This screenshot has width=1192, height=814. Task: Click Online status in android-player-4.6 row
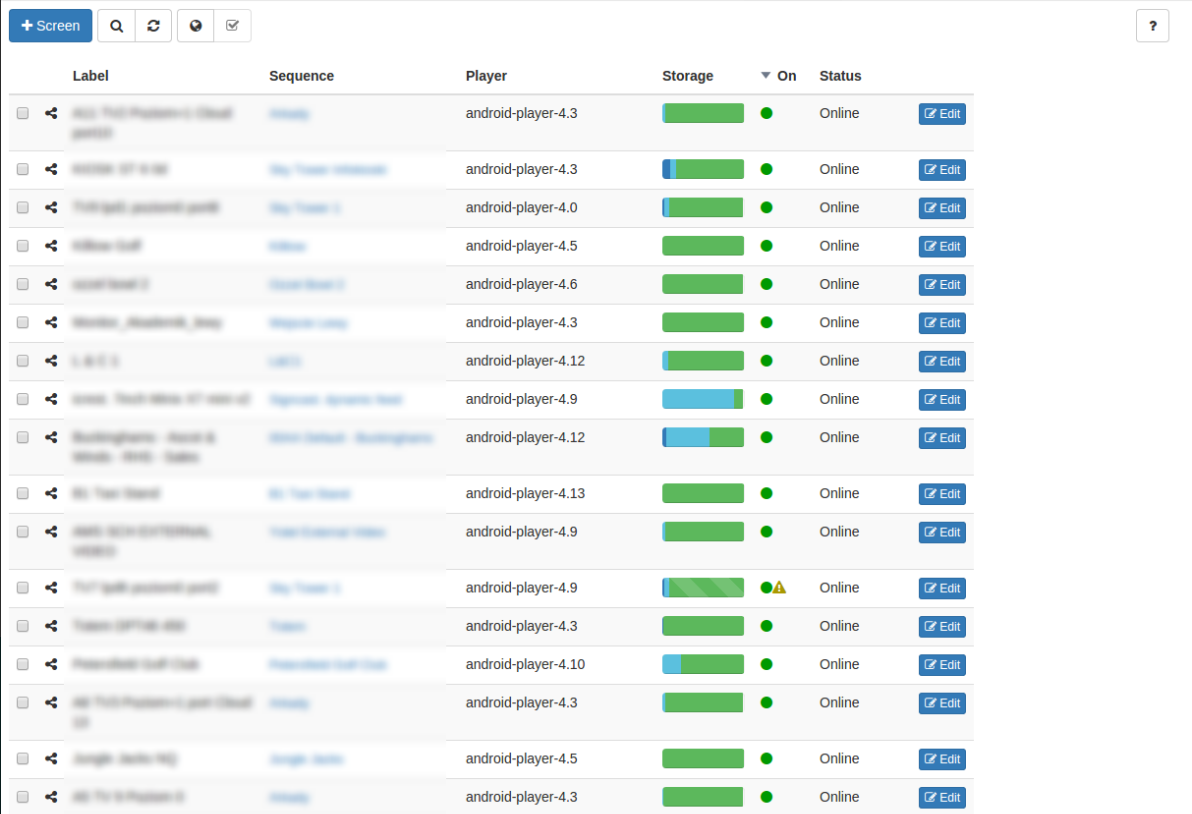pos(839,284)
